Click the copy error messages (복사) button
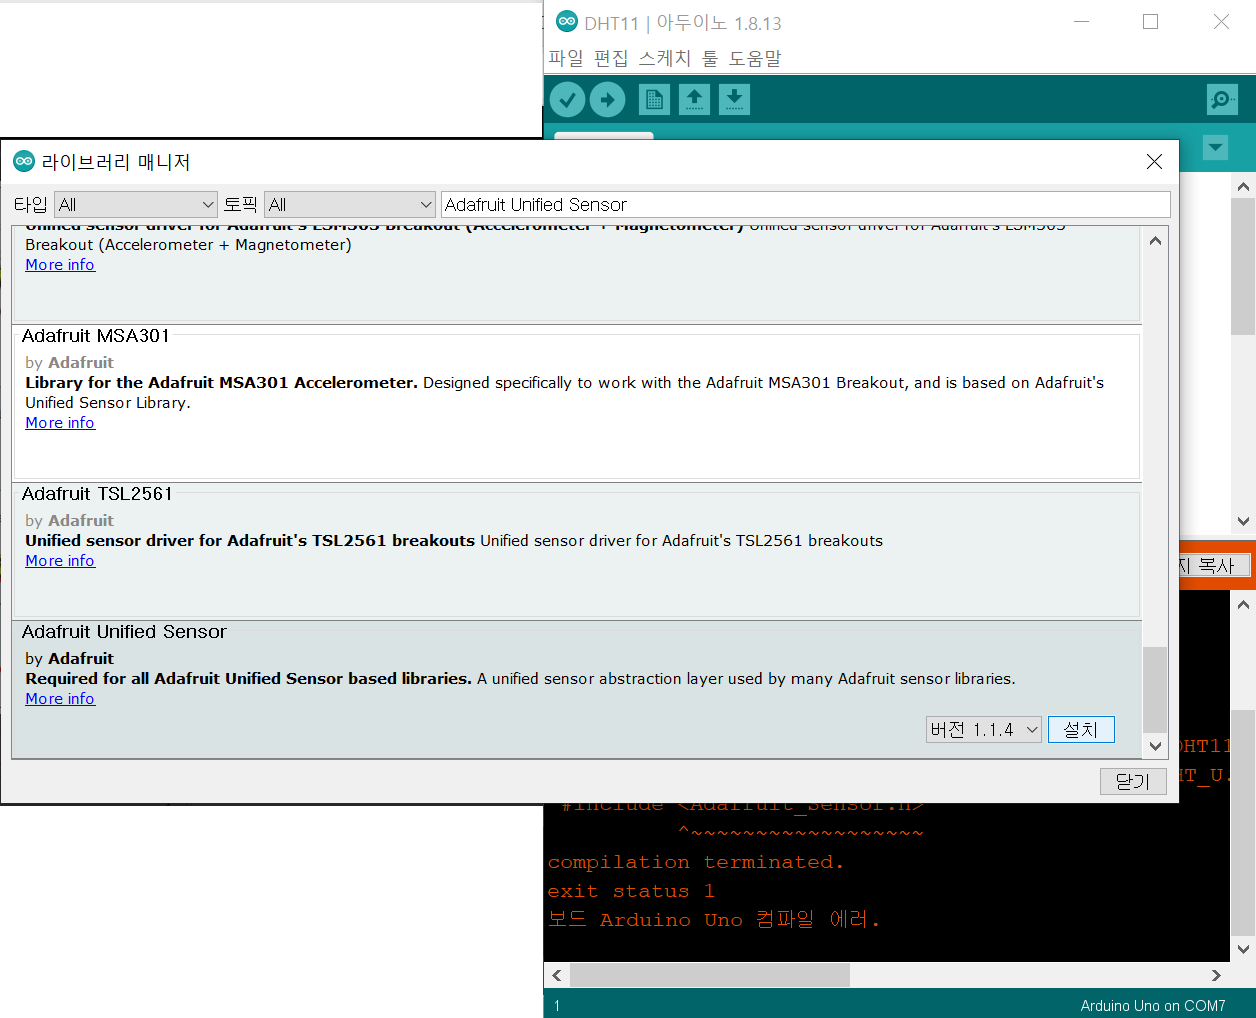The height and width of the screenshot is (1018, 1256). pos(1214,566)
